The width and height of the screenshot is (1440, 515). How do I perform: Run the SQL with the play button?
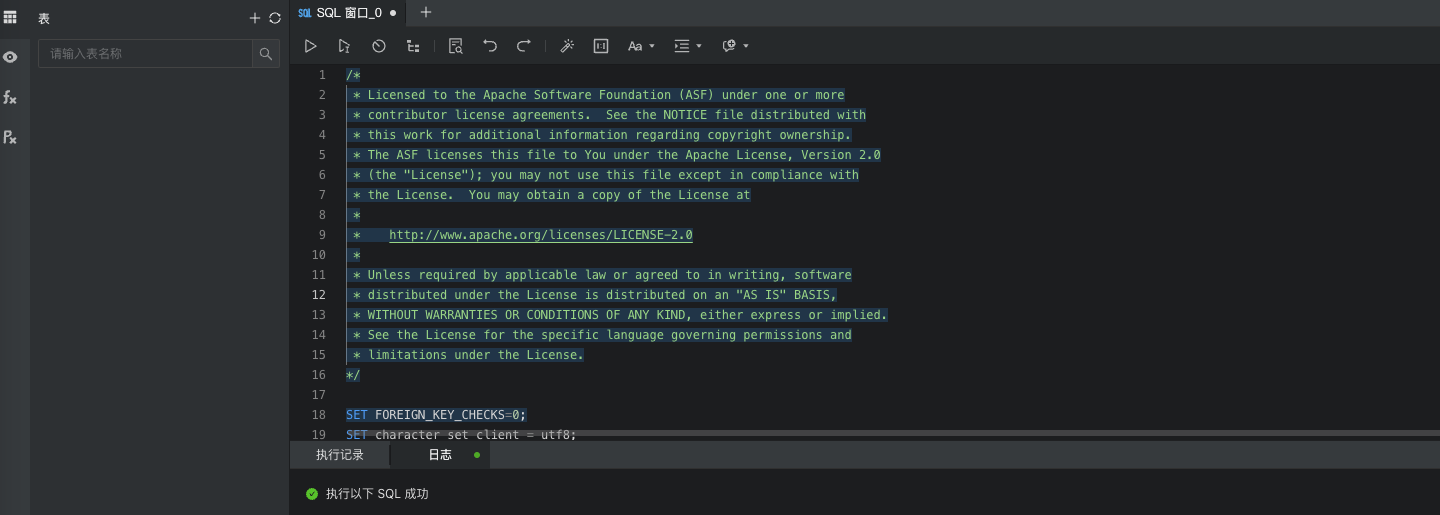(x=311, y=46)
